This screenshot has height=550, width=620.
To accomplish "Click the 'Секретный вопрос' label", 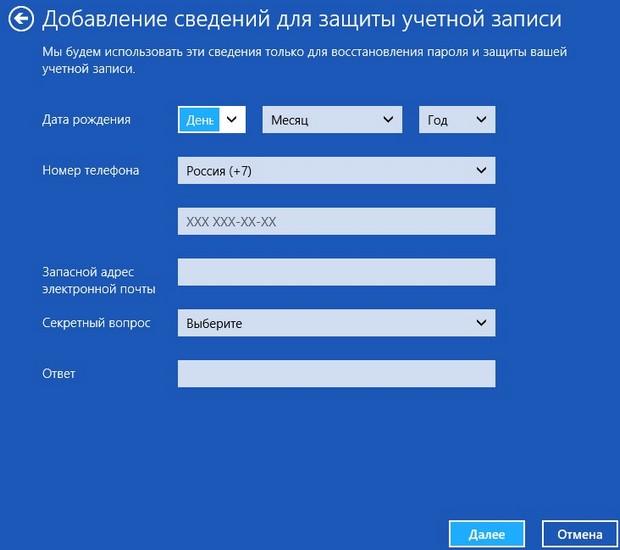I will point(96,323).
